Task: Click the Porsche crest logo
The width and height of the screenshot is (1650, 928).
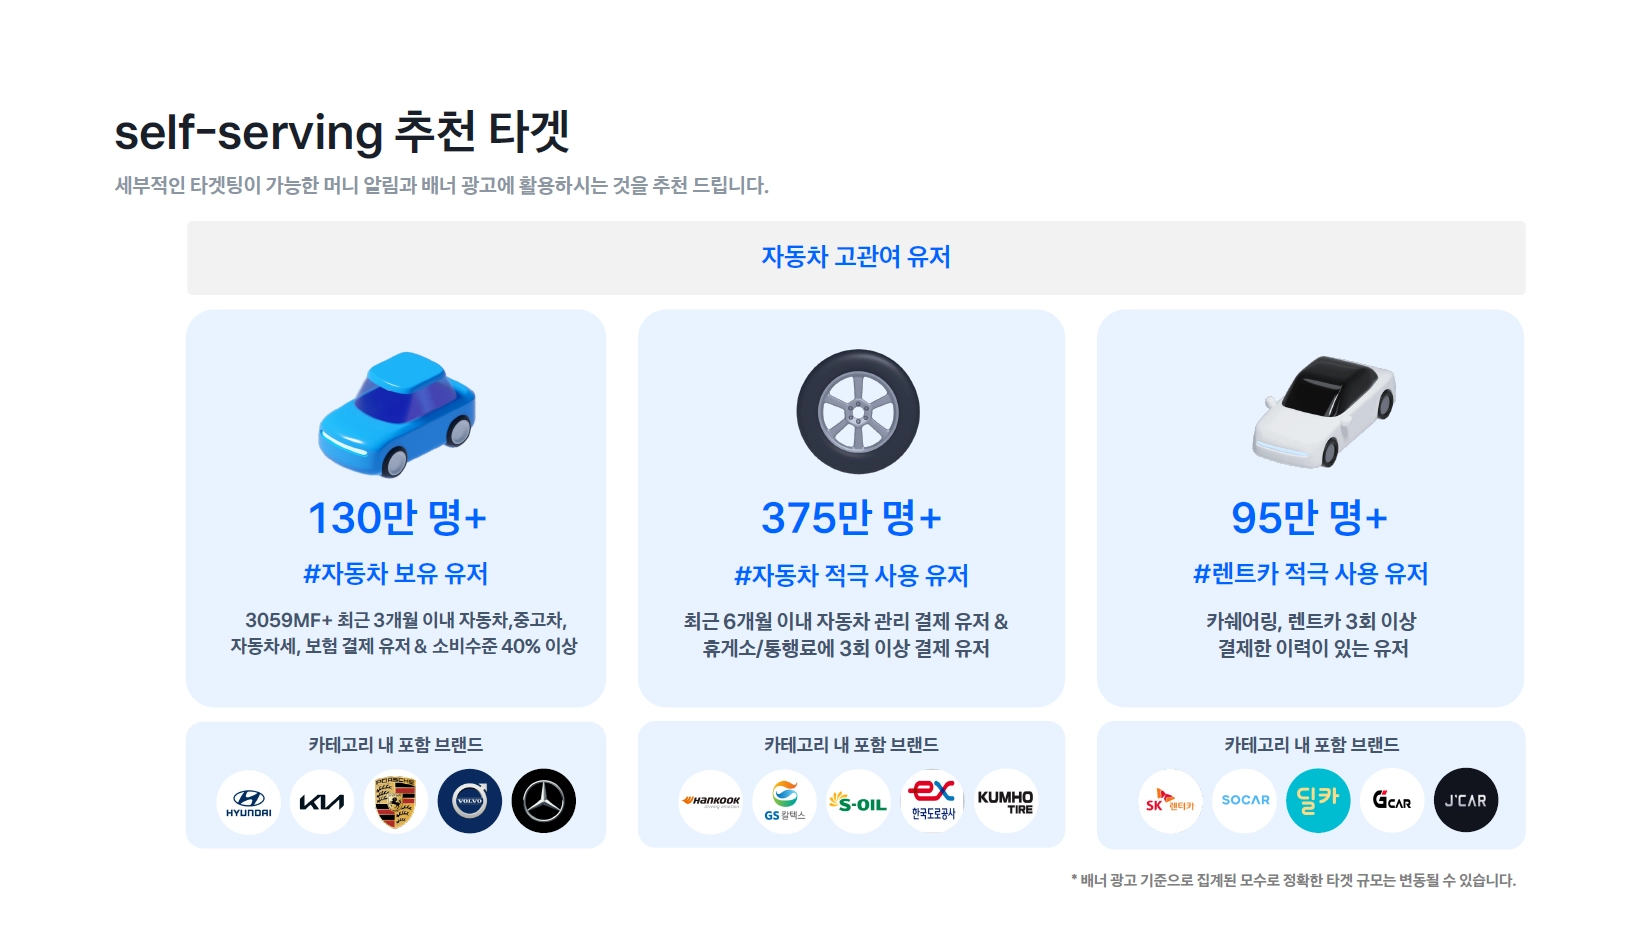Action: tap(396, 801)
